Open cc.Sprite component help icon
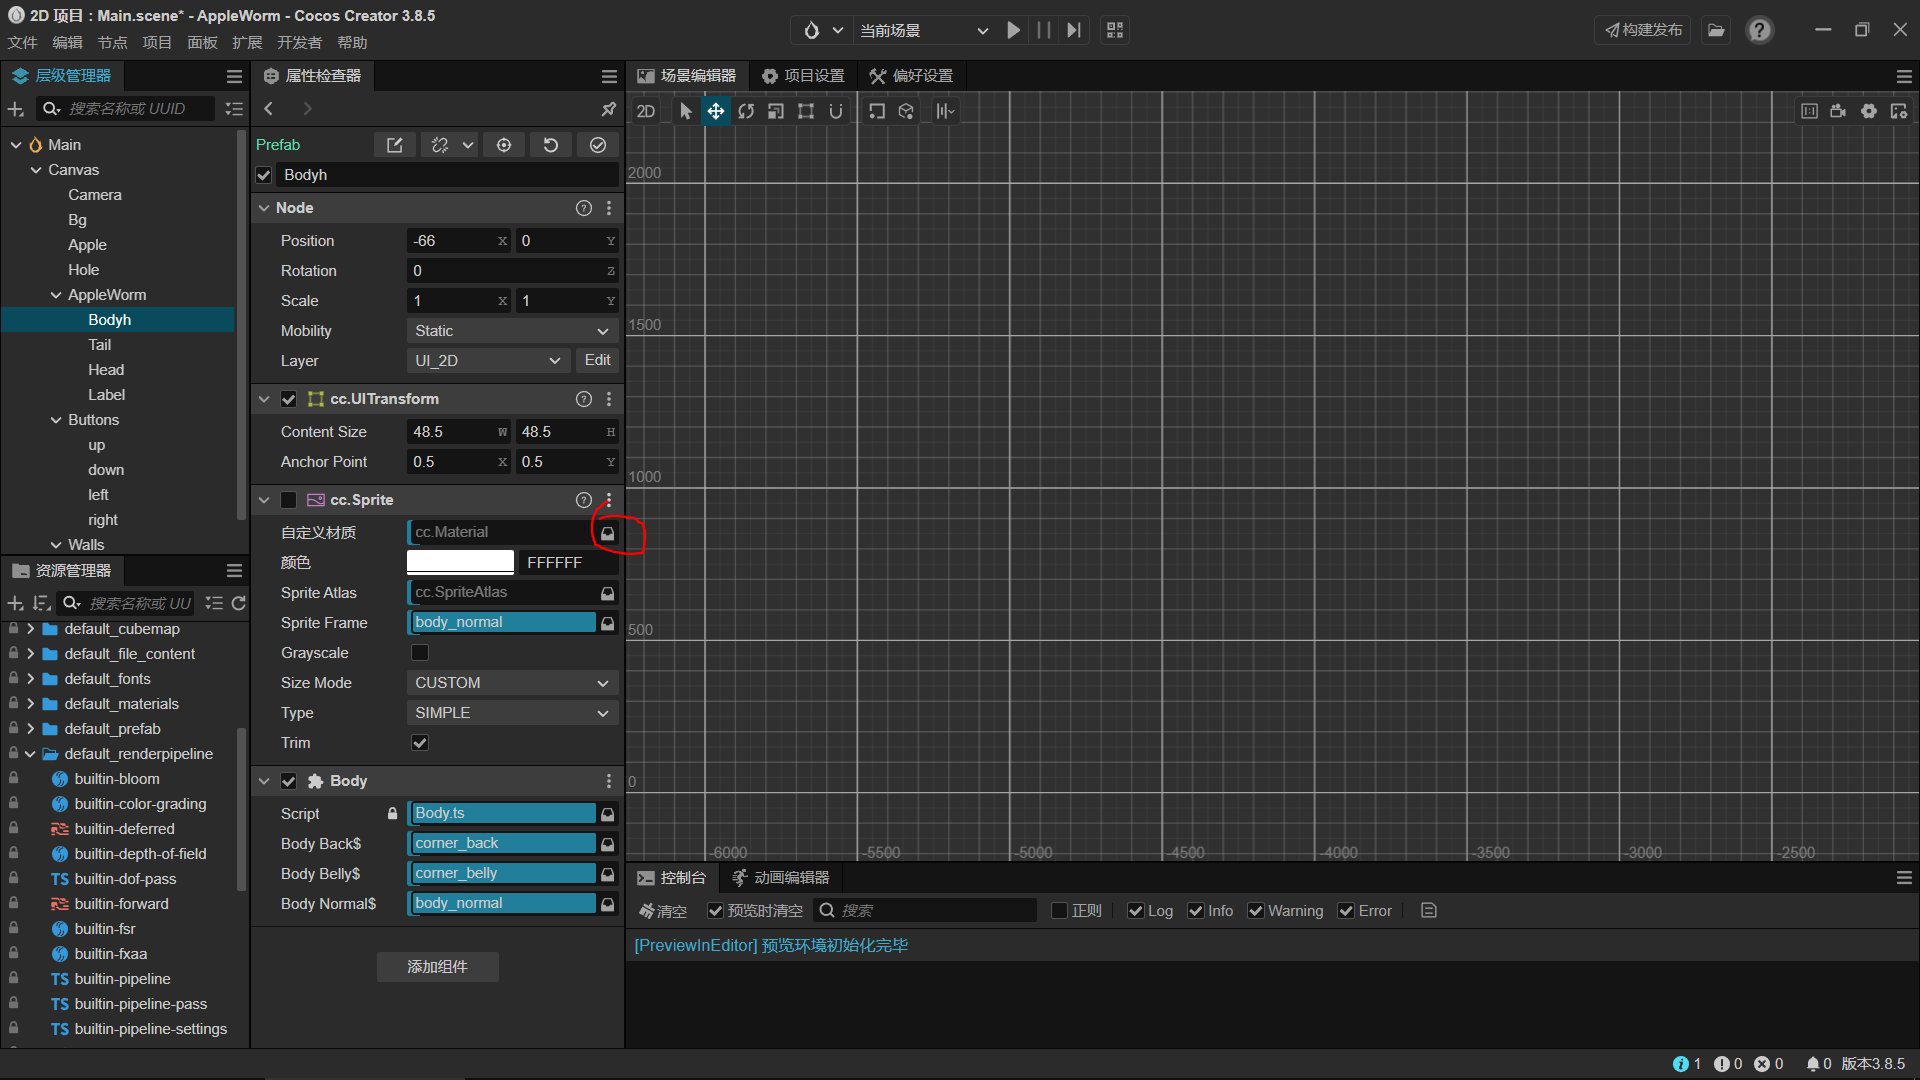1920x1080 pixels. pos(584,500)
